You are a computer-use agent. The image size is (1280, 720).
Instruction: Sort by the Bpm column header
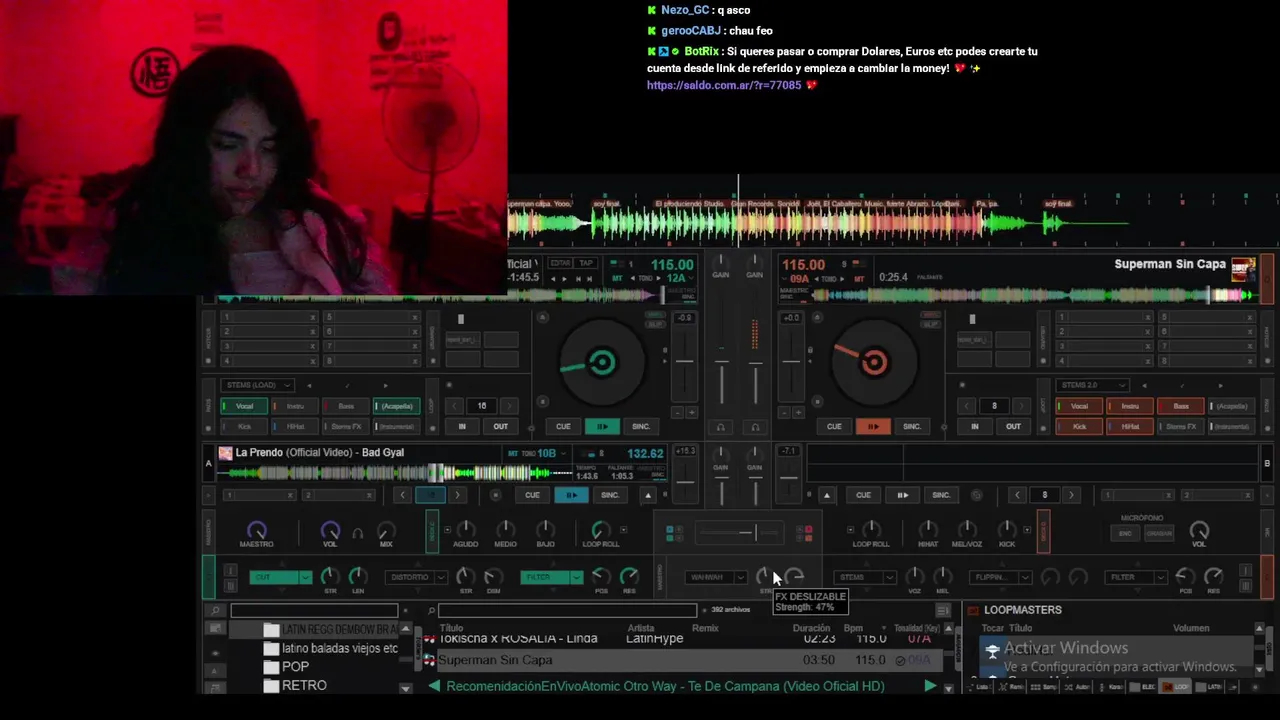[x=853, y=629]
